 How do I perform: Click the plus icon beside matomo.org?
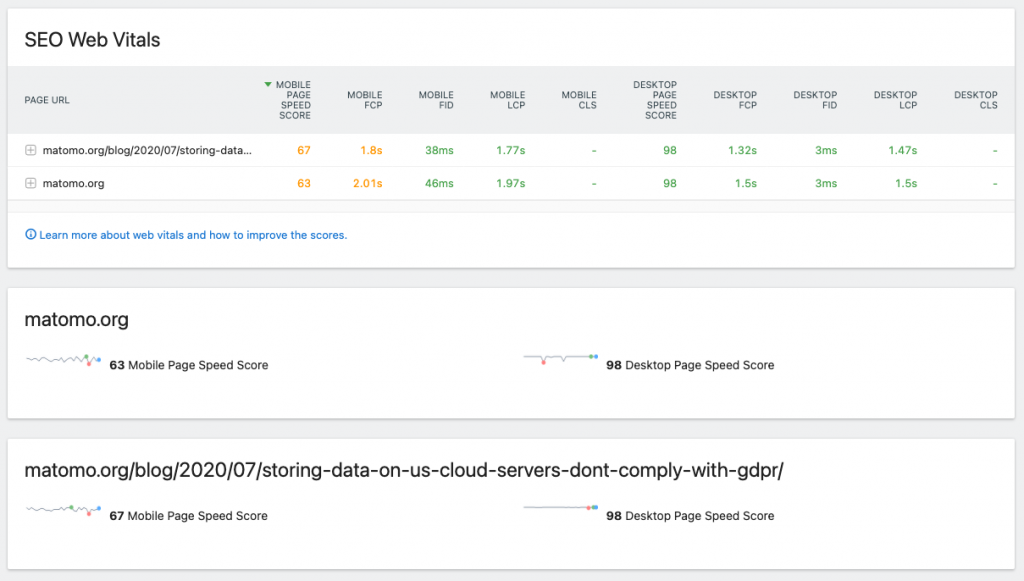[x=30, y=183]
